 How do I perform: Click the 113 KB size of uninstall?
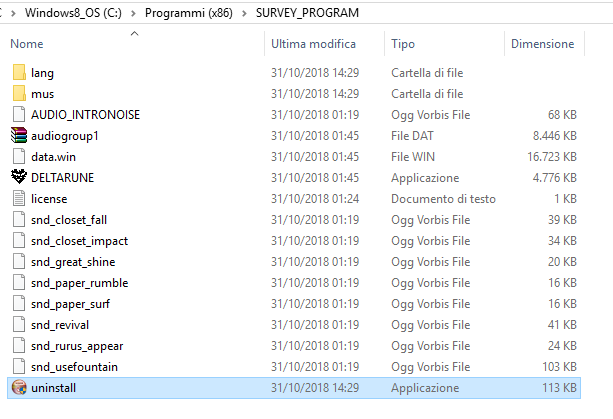click(559, 388)
